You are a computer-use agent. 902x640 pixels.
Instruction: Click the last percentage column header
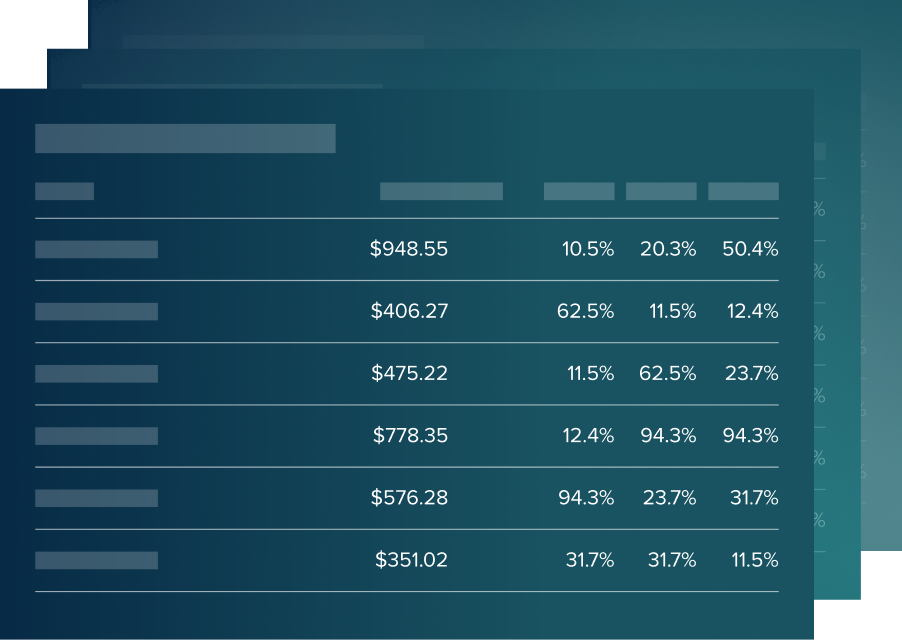pos(743,191)
